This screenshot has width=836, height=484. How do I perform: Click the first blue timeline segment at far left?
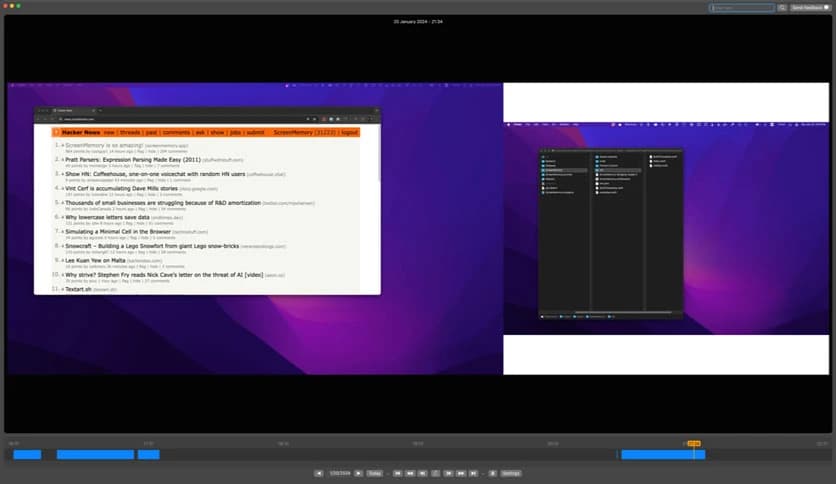tap(27, 455)
